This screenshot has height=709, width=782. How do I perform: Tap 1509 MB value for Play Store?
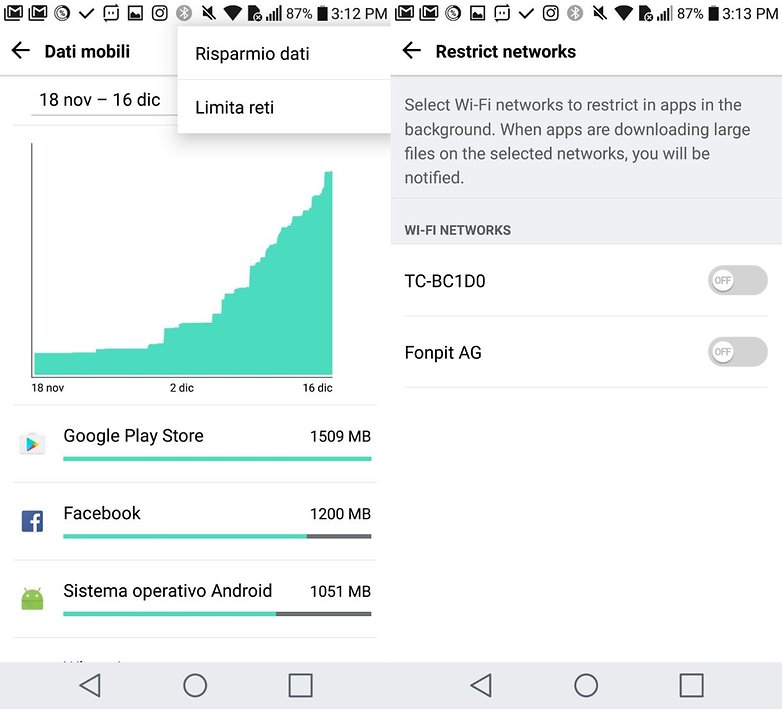pos(341,436)
